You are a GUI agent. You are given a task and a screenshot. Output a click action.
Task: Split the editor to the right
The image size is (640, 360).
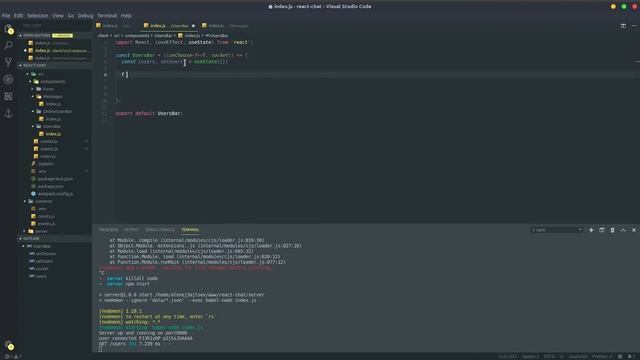[x=623, y=26]
